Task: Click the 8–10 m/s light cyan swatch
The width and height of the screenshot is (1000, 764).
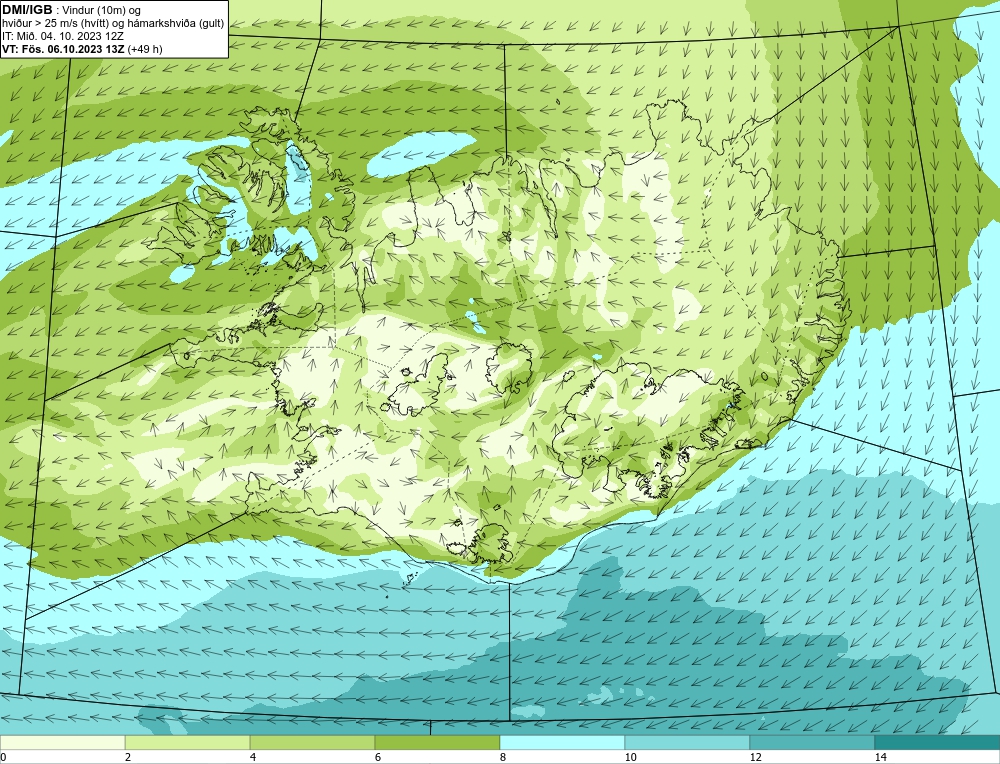Action: [x=562, y=742]
